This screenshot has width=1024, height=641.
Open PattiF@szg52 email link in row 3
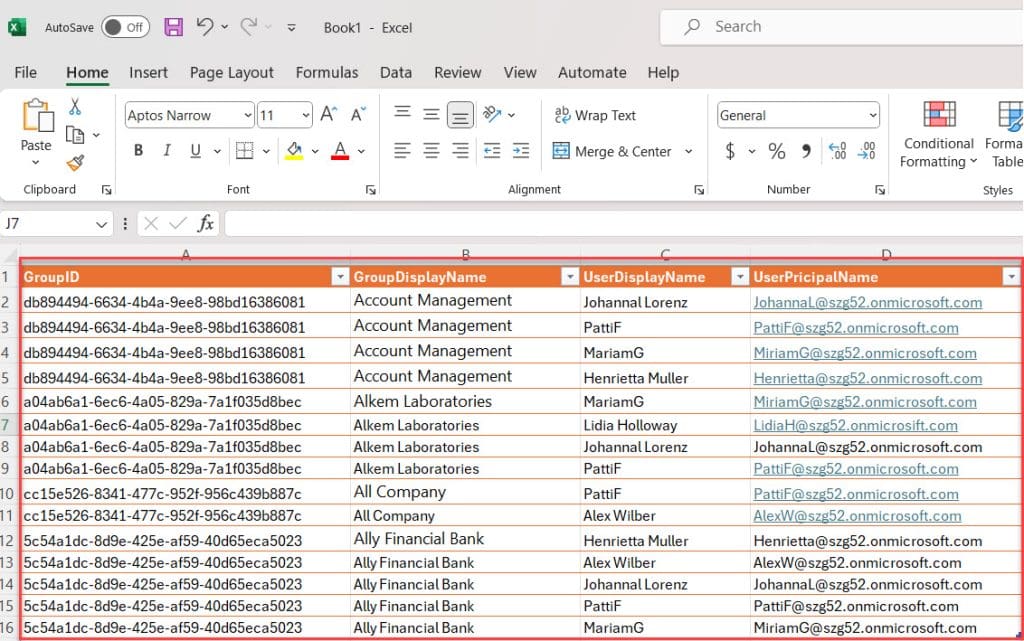tap(856, 328)
